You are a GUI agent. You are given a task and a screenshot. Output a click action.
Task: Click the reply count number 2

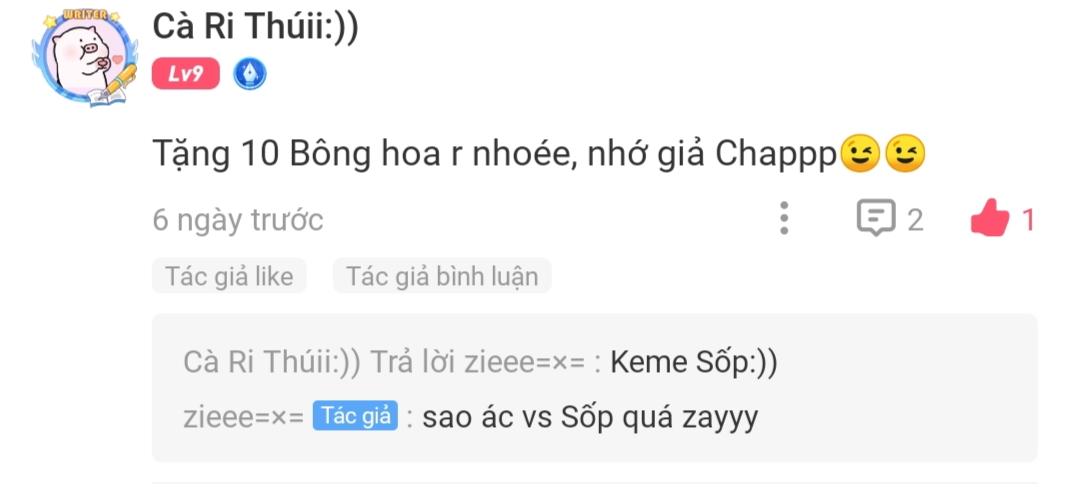pyautogui.click(x=916, y=221)
